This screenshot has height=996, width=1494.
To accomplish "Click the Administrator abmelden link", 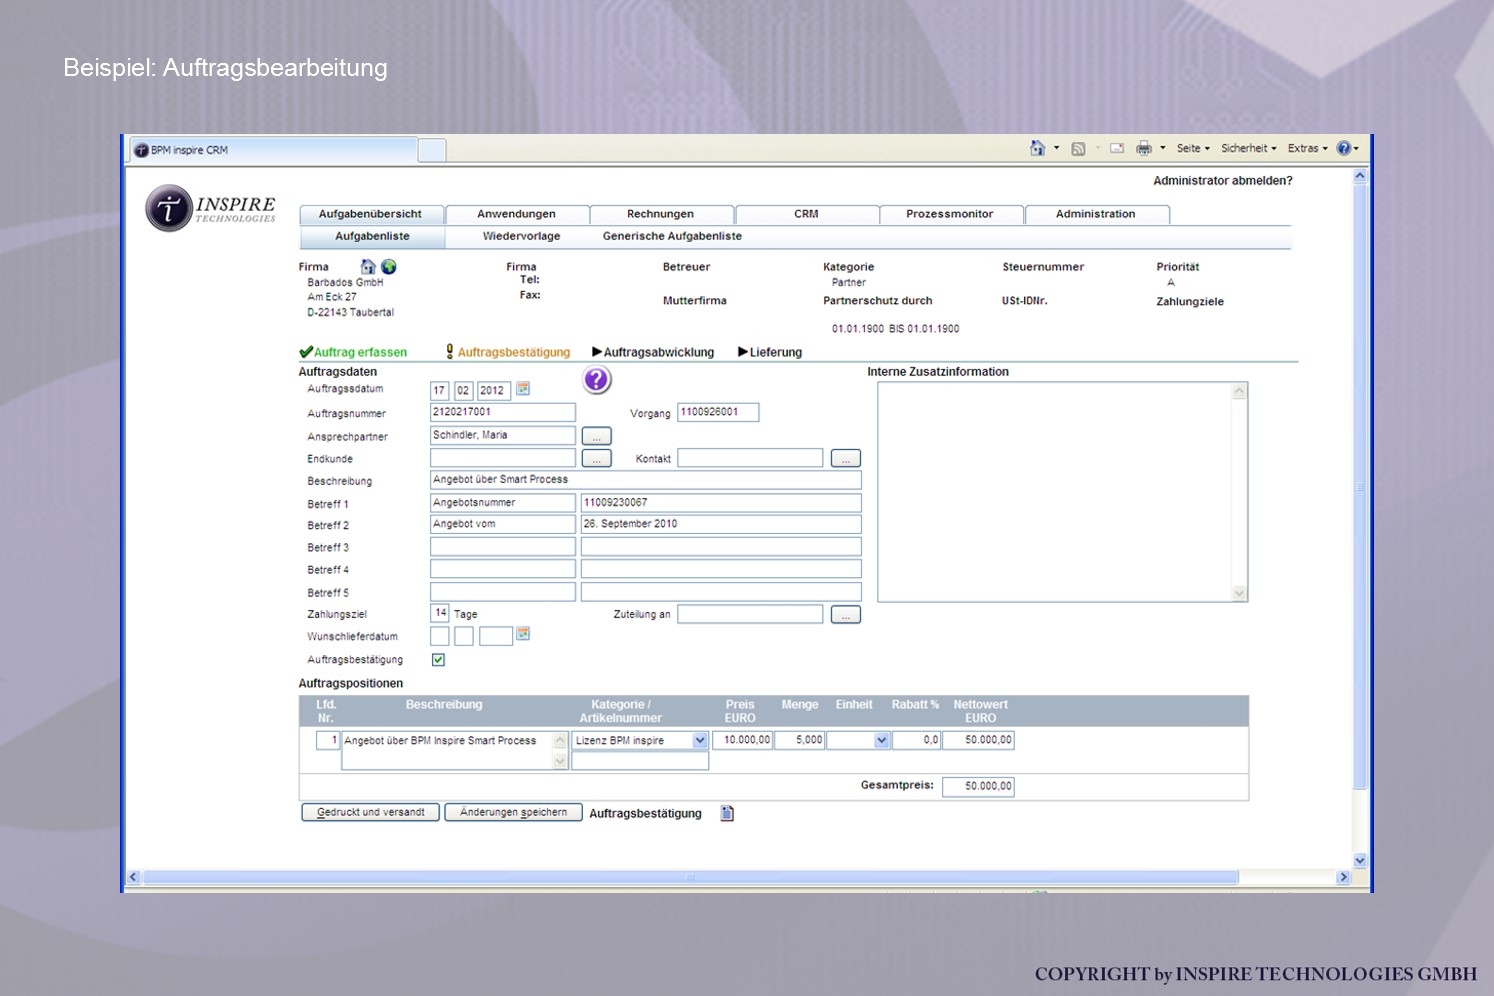I will pos(1222,181).
